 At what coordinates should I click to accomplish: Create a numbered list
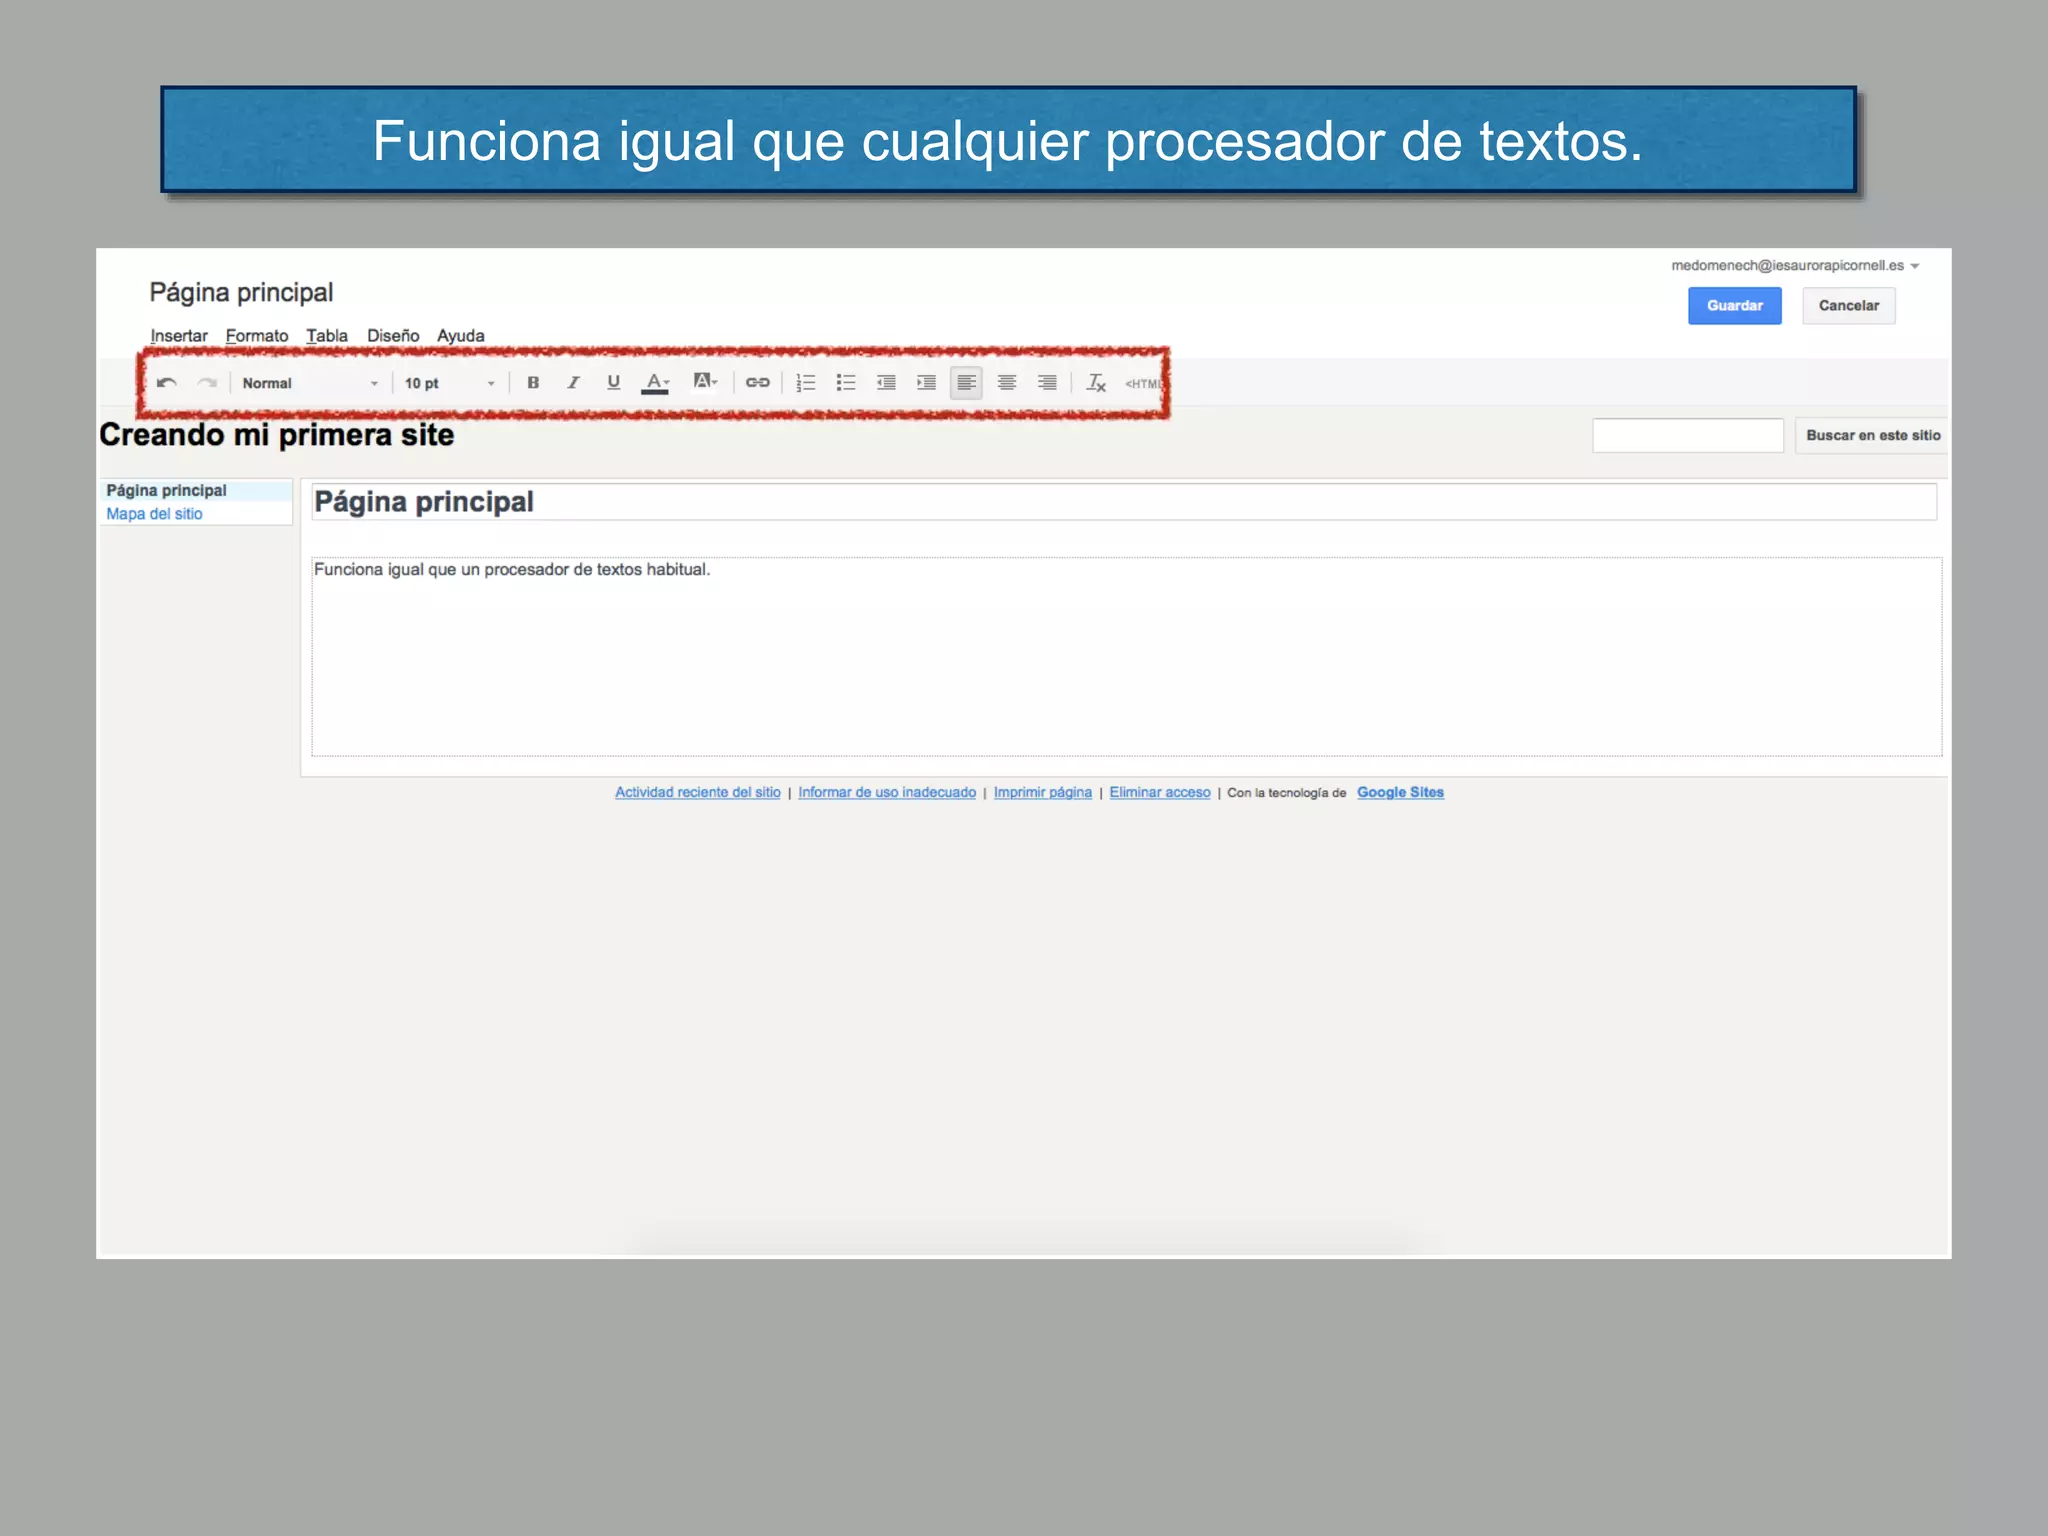[805, 383]
